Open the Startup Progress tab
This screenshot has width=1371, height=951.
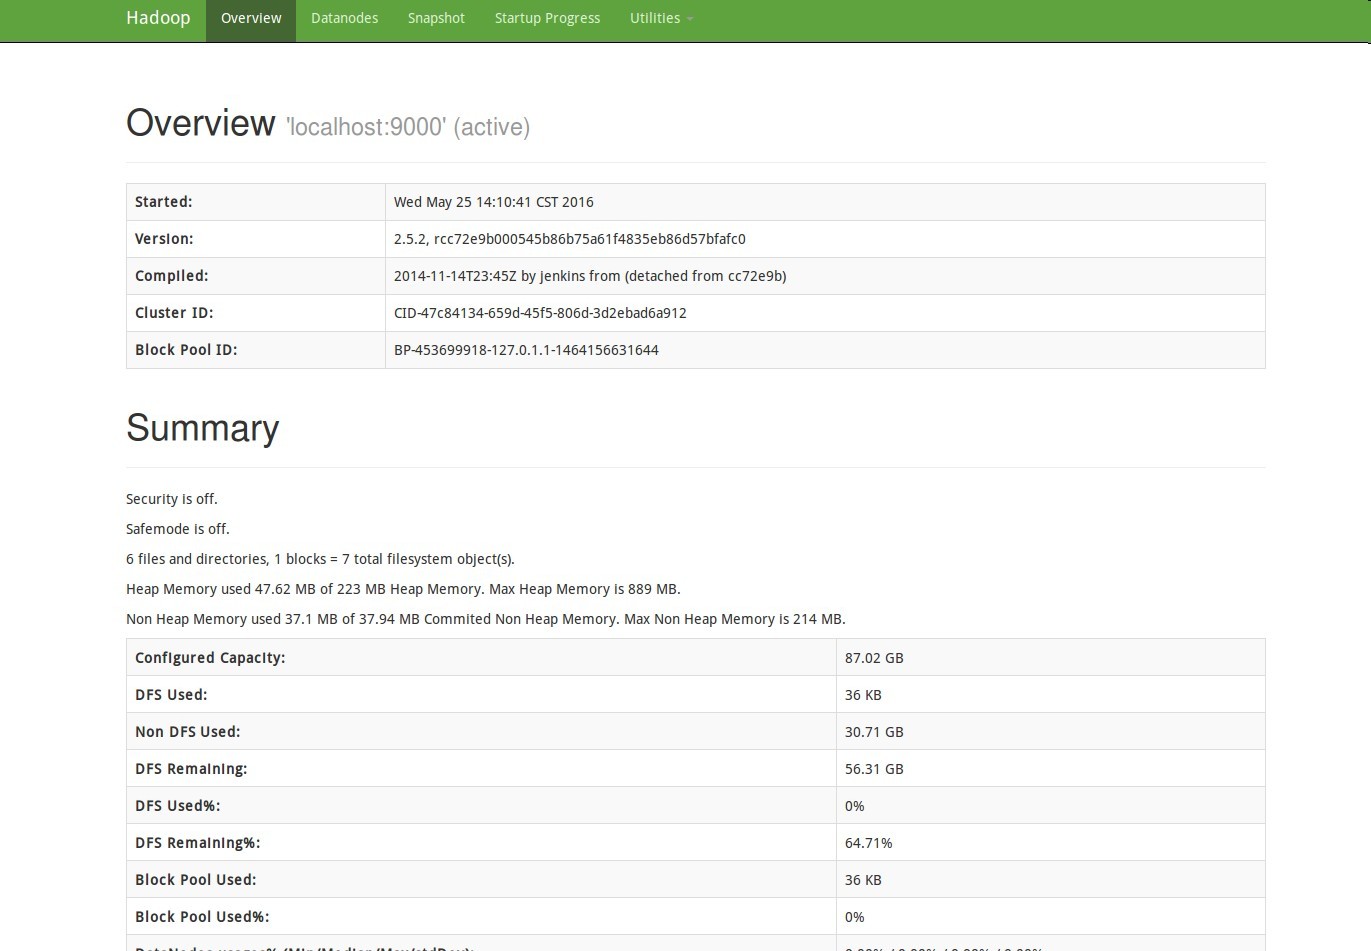click(547, 18)
